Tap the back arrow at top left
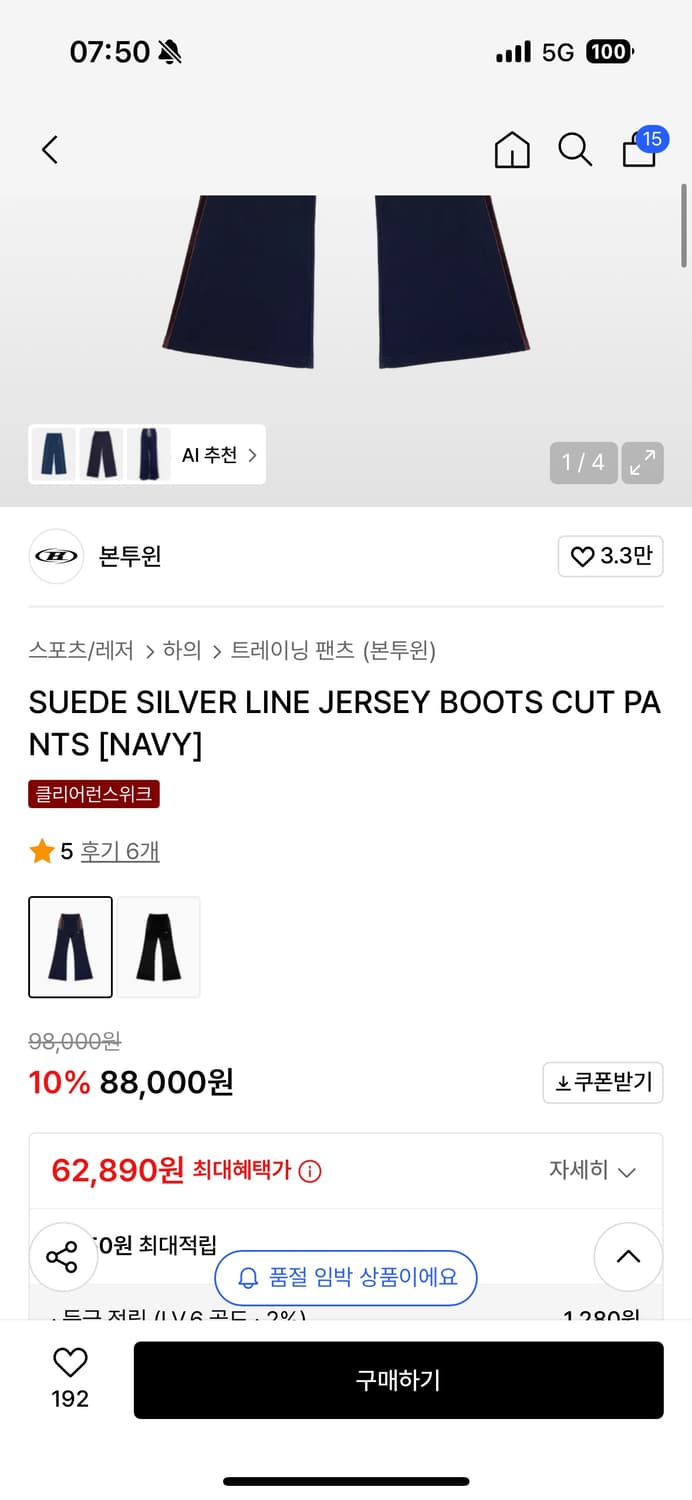Image resolution: width=692 pixels, height=1500 pixels. coord(49,149)
